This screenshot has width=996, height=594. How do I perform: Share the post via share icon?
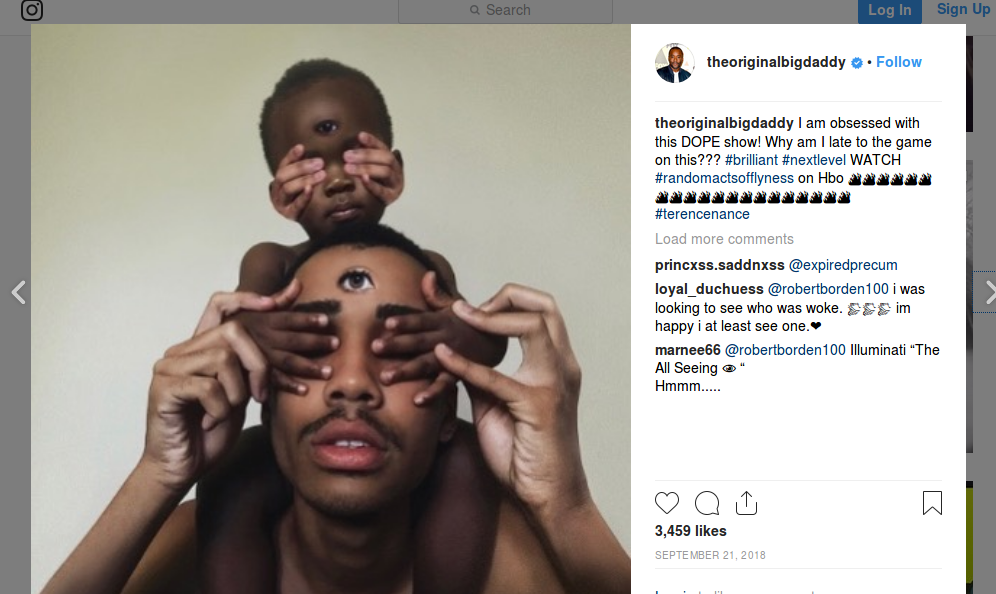(746, 503)
